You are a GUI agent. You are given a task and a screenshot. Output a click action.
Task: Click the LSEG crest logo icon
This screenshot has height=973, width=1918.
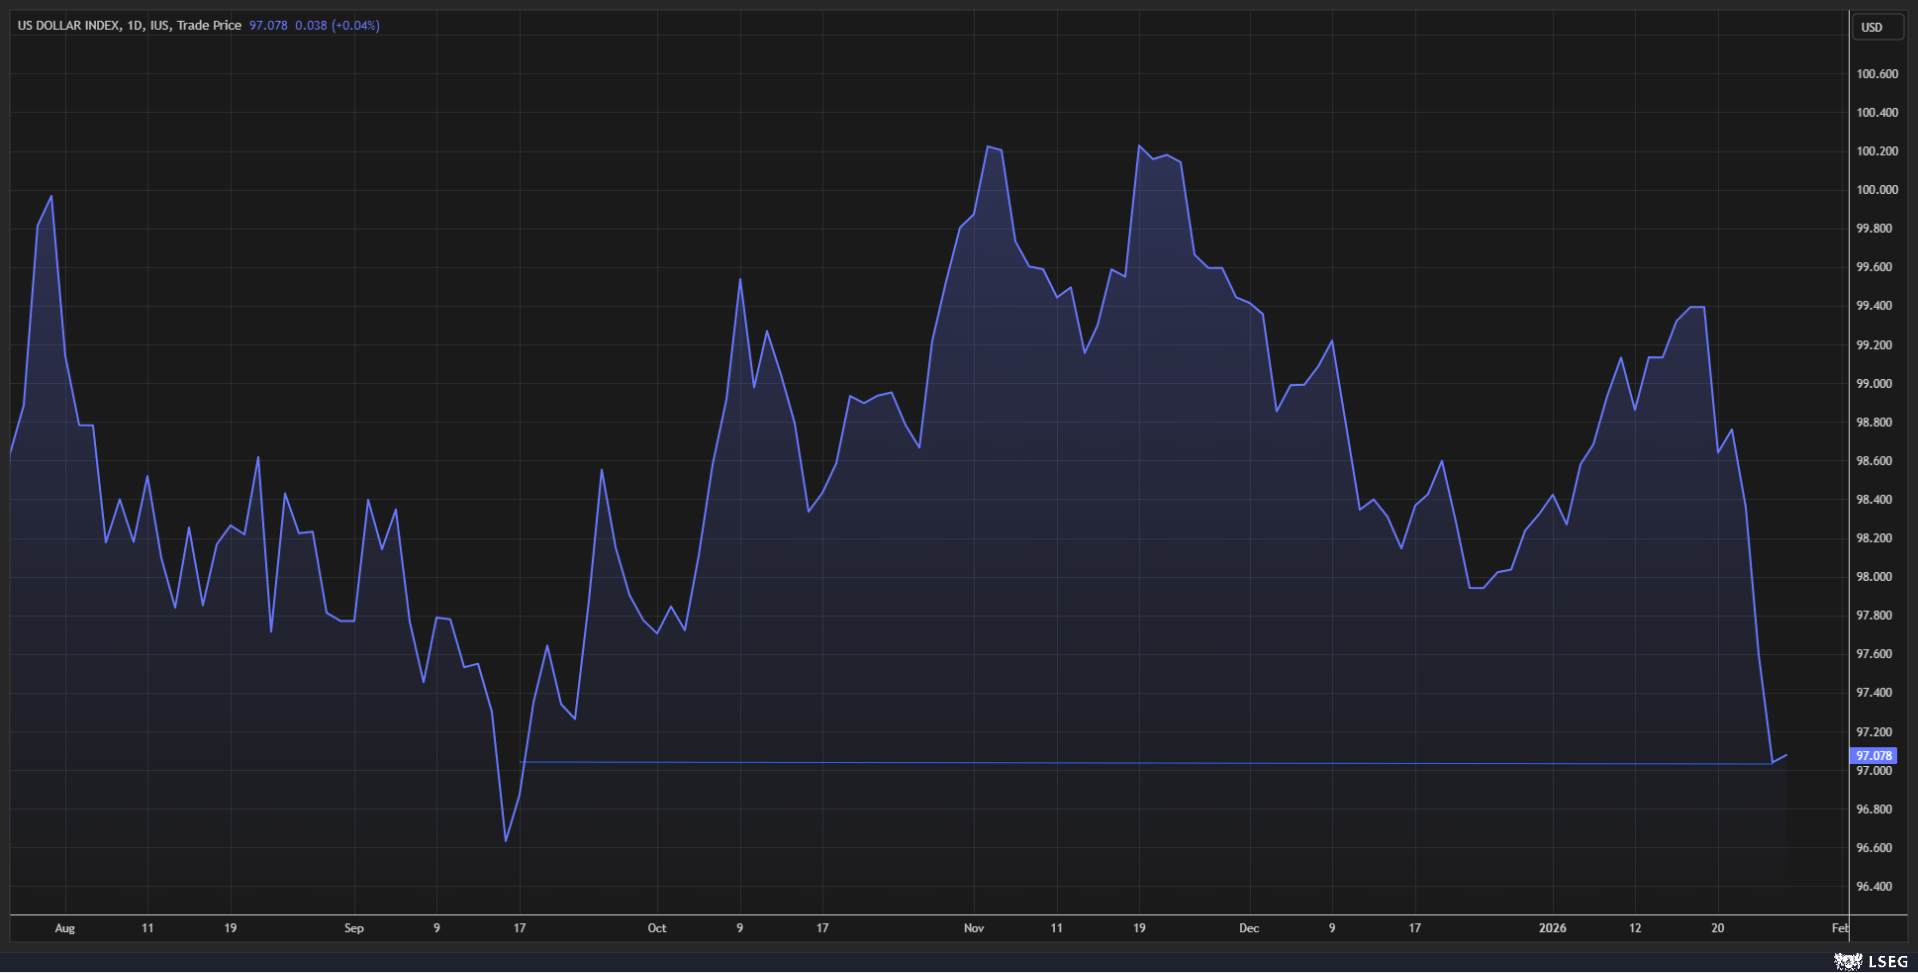(1847, 961)
